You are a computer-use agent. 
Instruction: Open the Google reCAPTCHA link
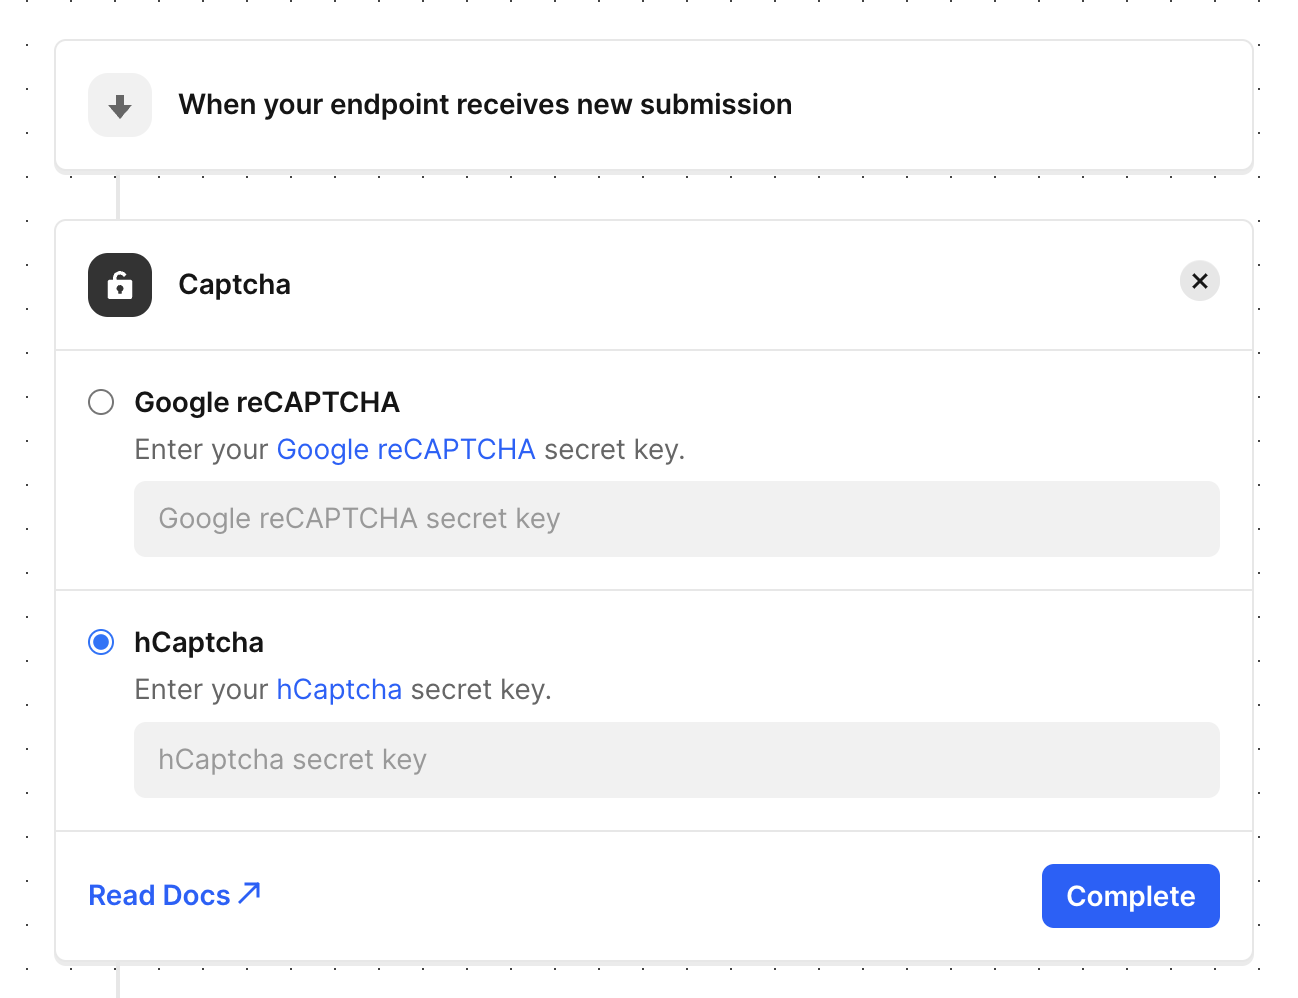(x=406, y=449)
